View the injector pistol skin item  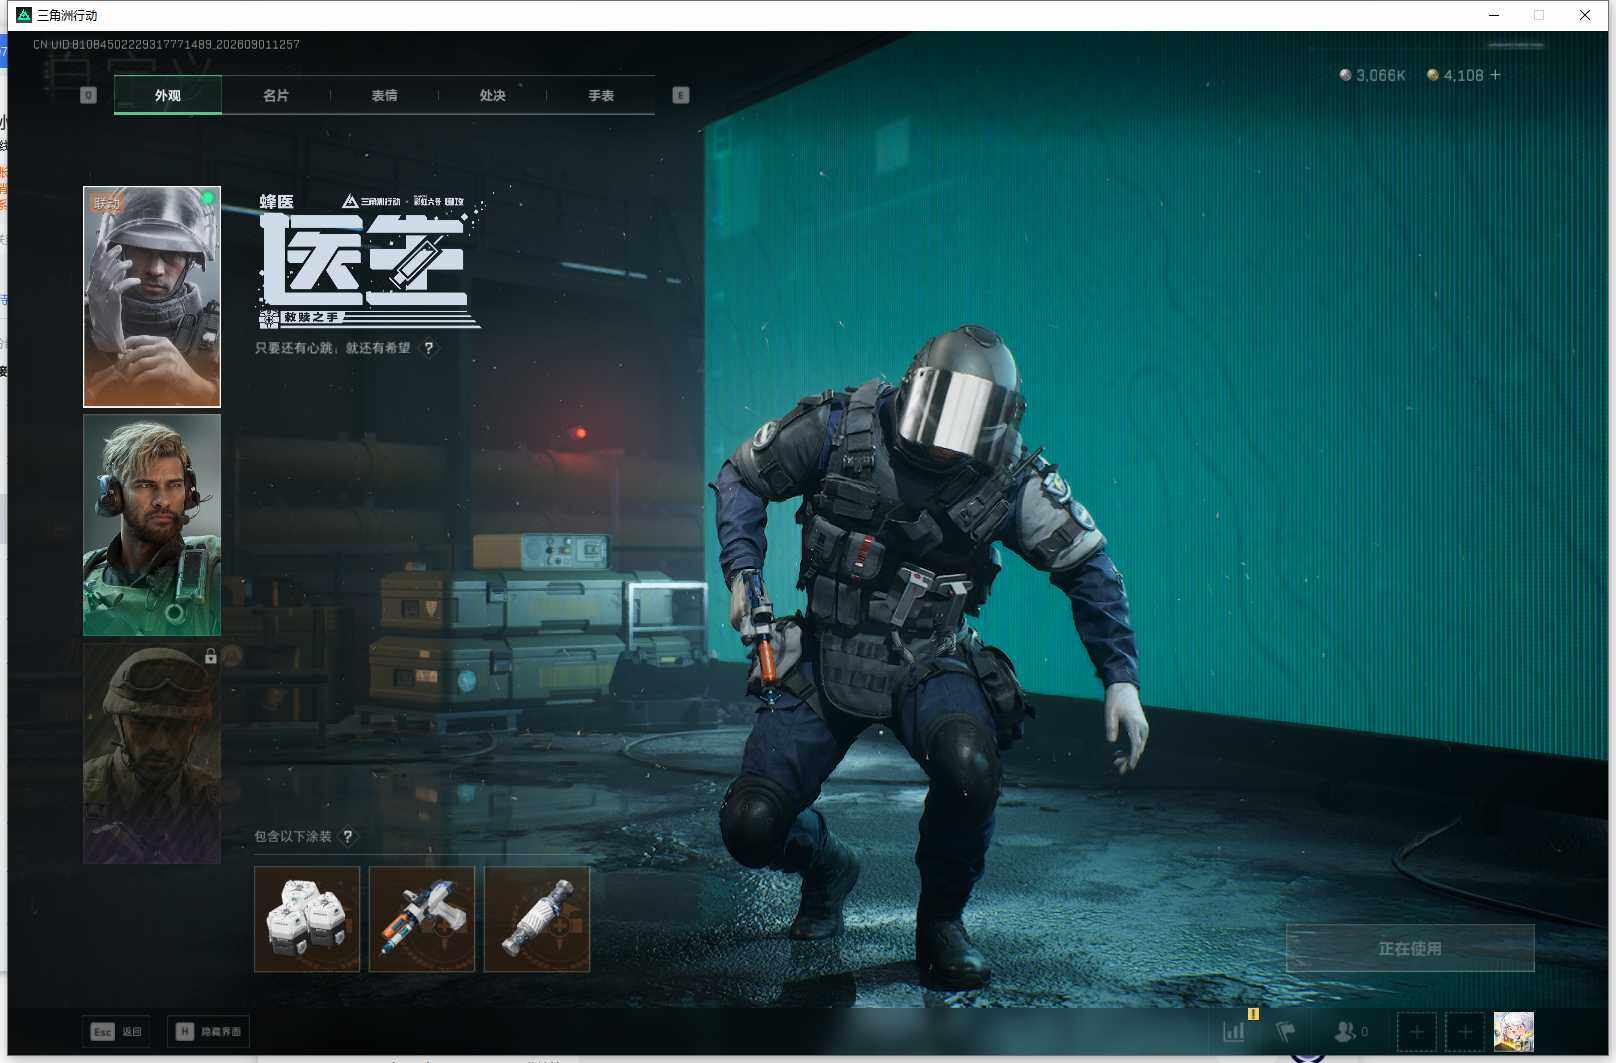coord(422,919)
